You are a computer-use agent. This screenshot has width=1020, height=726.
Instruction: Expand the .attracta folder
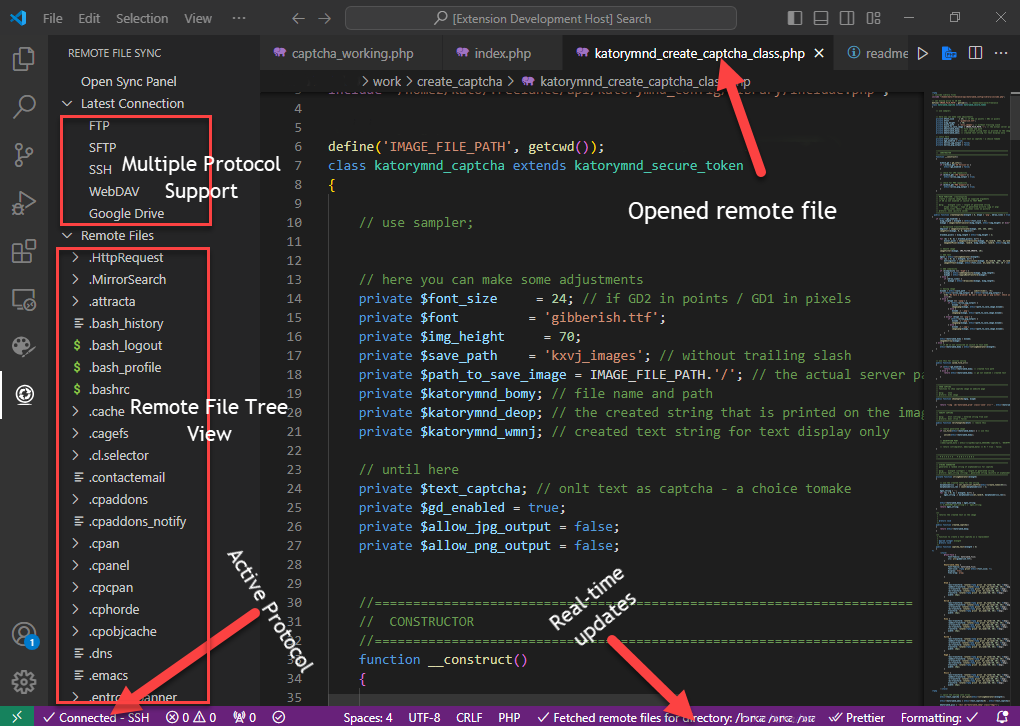(x=75, y=302)
